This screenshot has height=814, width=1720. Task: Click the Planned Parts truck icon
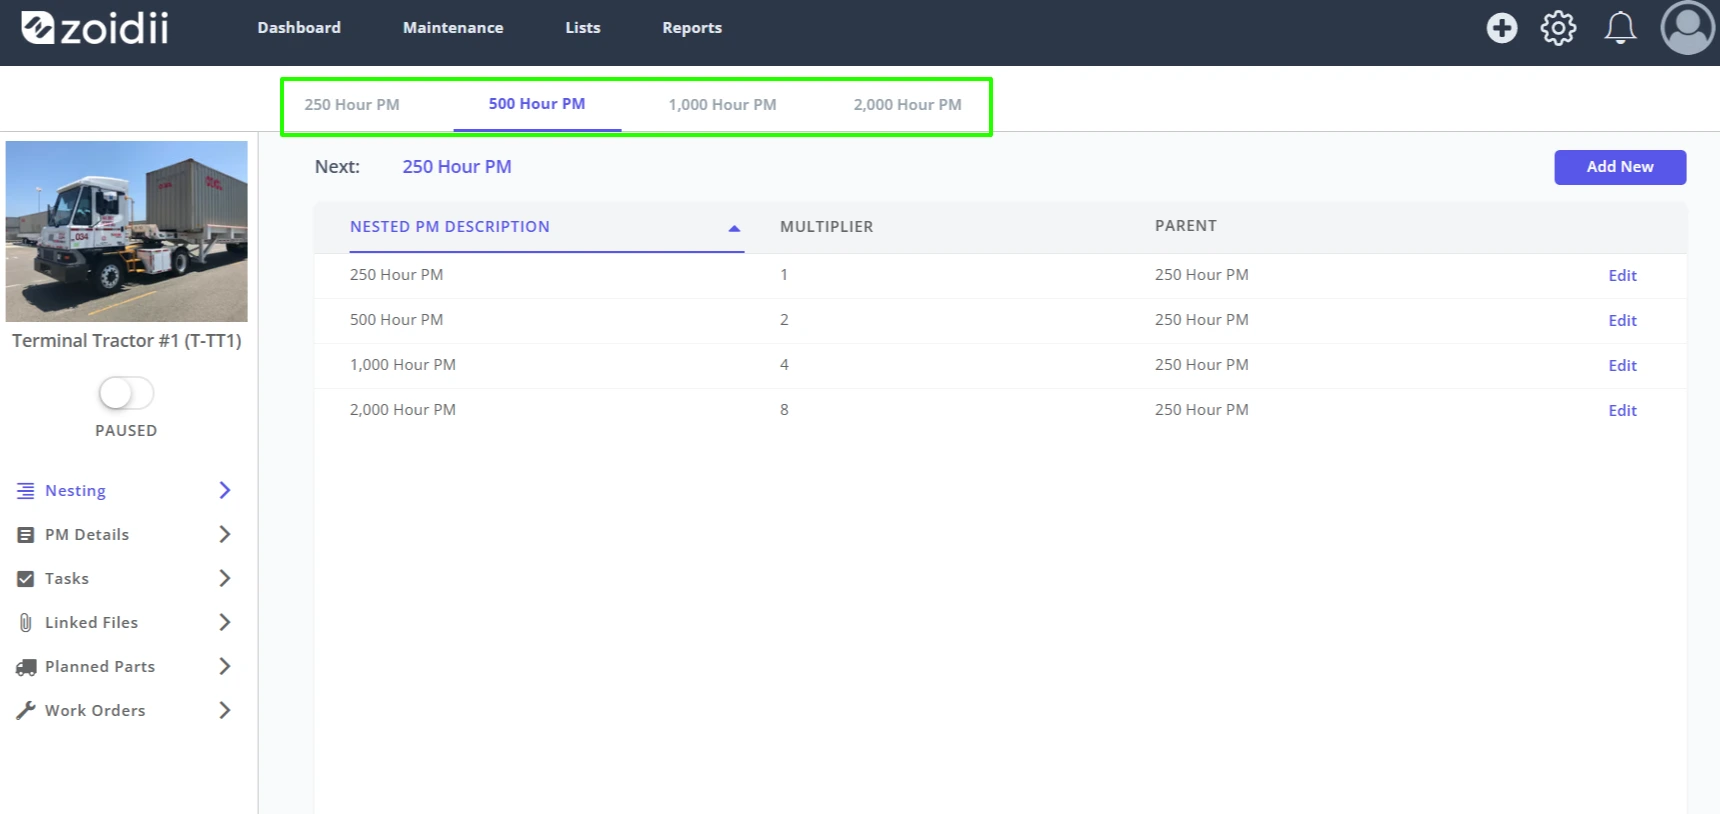26,667
